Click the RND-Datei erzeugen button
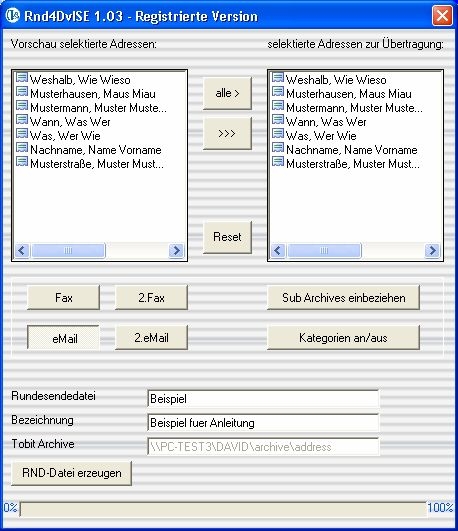 point(71,473)
